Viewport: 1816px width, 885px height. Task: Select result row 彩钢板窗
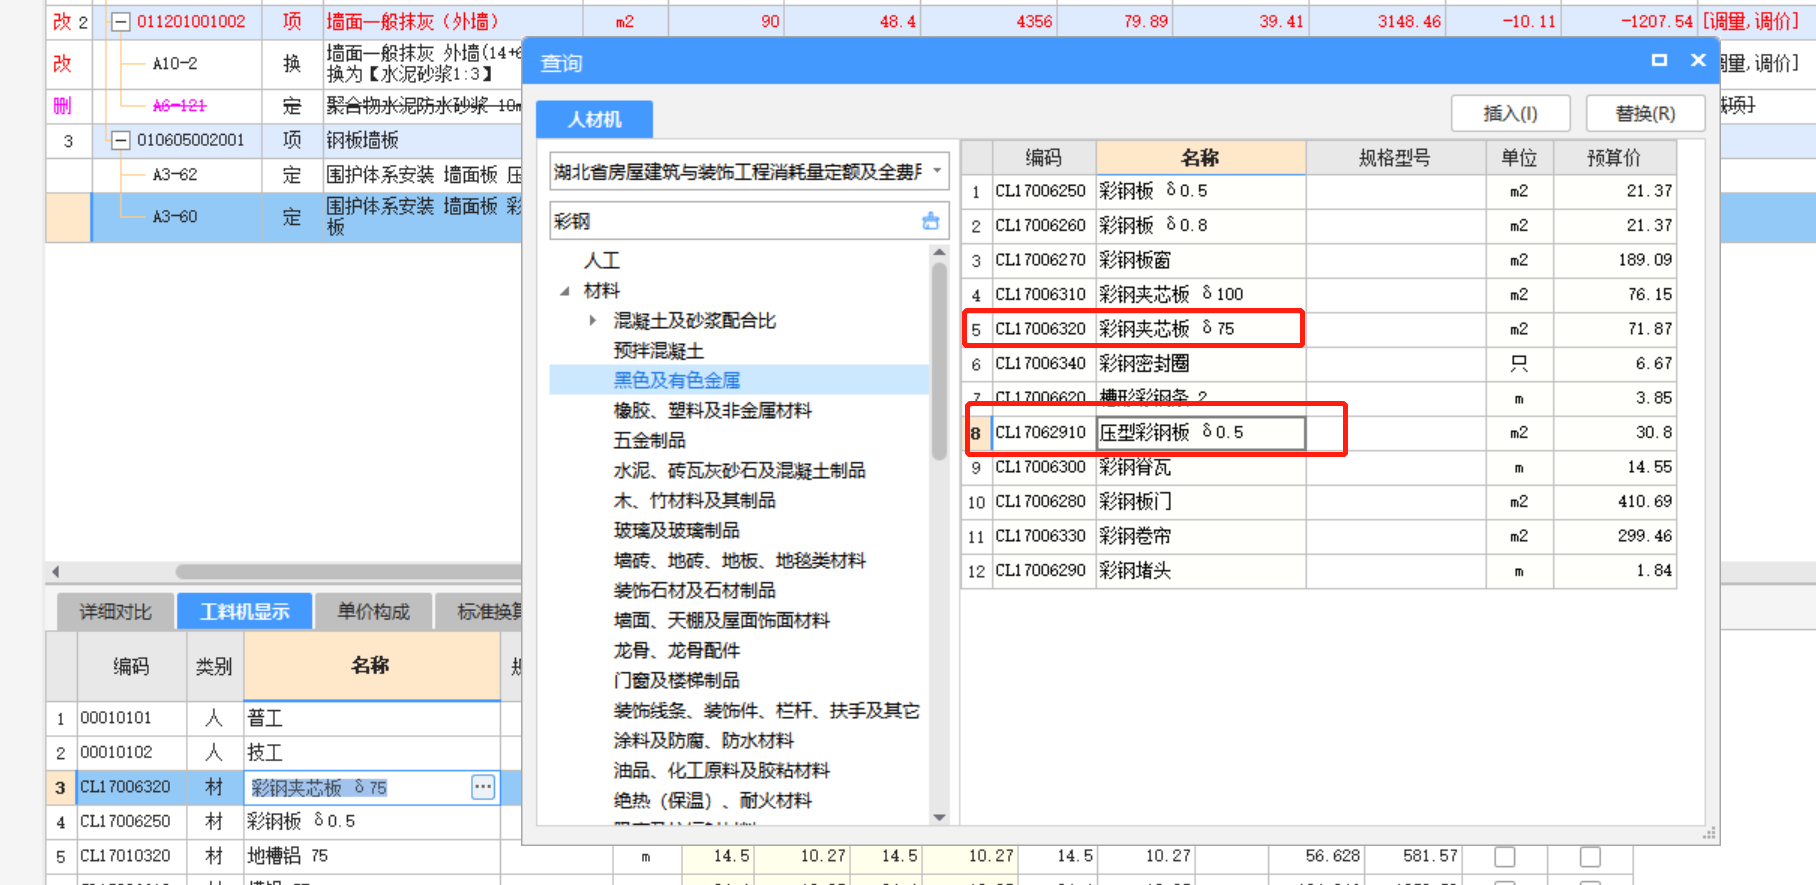coord(1318,260)
